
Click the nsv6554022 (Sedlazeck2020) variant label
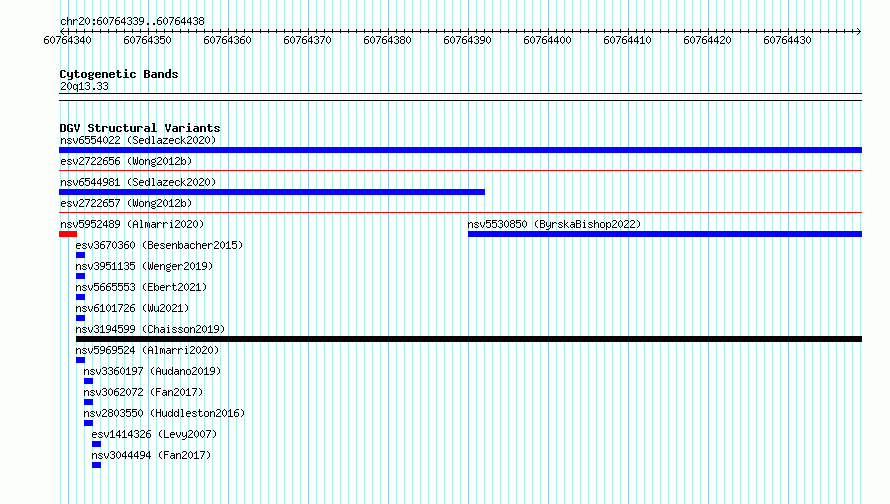(x=138, y=140)
